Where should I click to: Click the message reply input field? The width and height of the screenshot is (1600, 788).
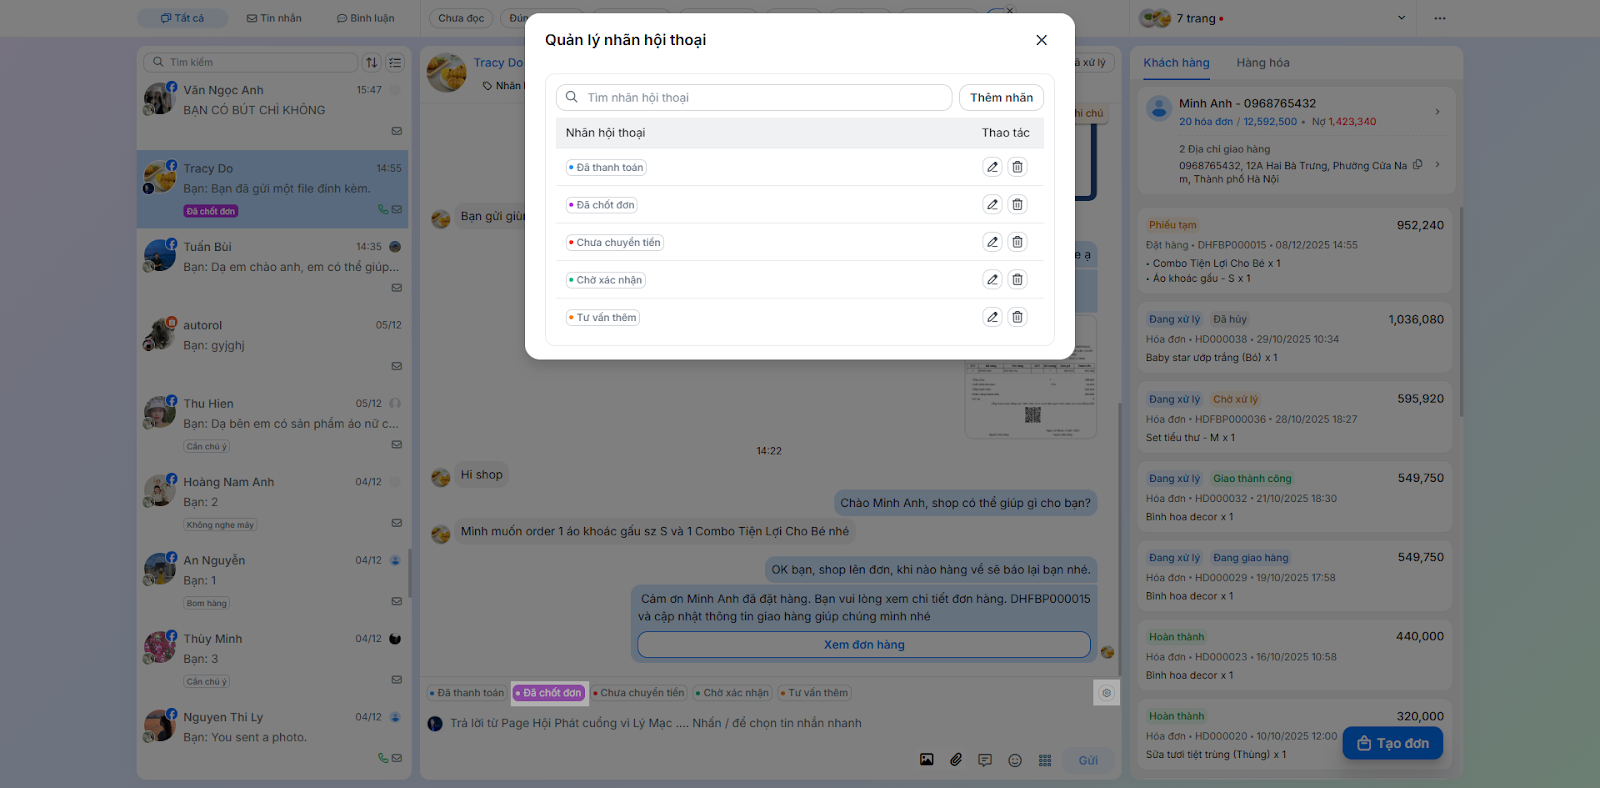point(770,723)
